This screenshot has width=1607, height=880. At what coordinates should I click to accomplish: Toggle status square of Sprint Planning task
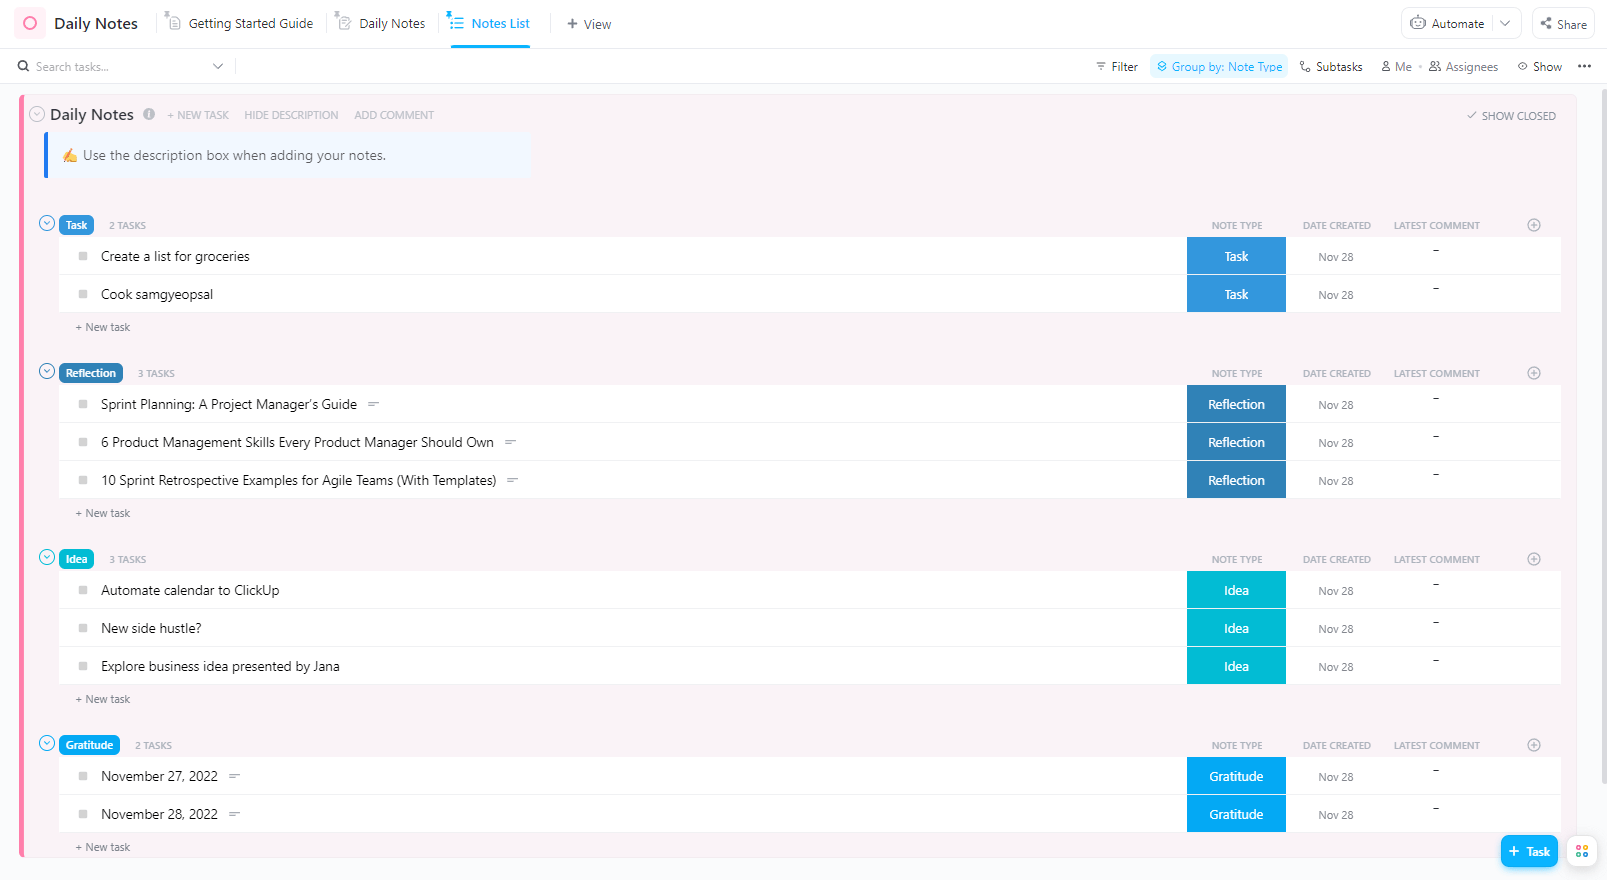83,404
